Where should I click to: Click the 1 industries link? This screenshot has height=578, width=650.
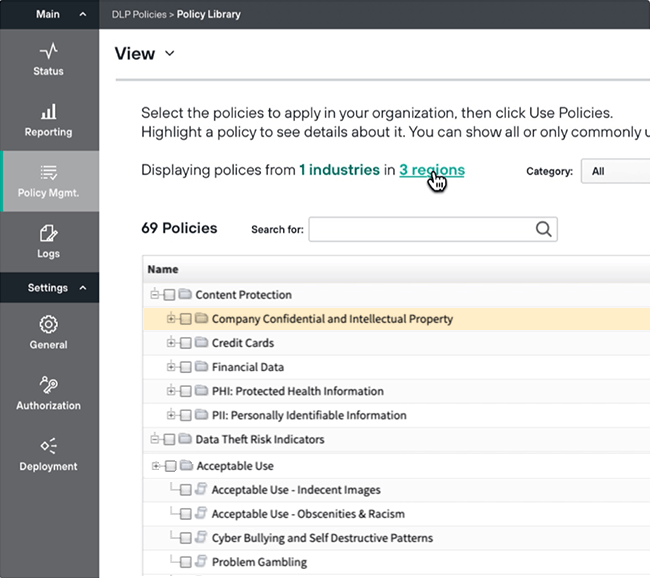(339, 170)
